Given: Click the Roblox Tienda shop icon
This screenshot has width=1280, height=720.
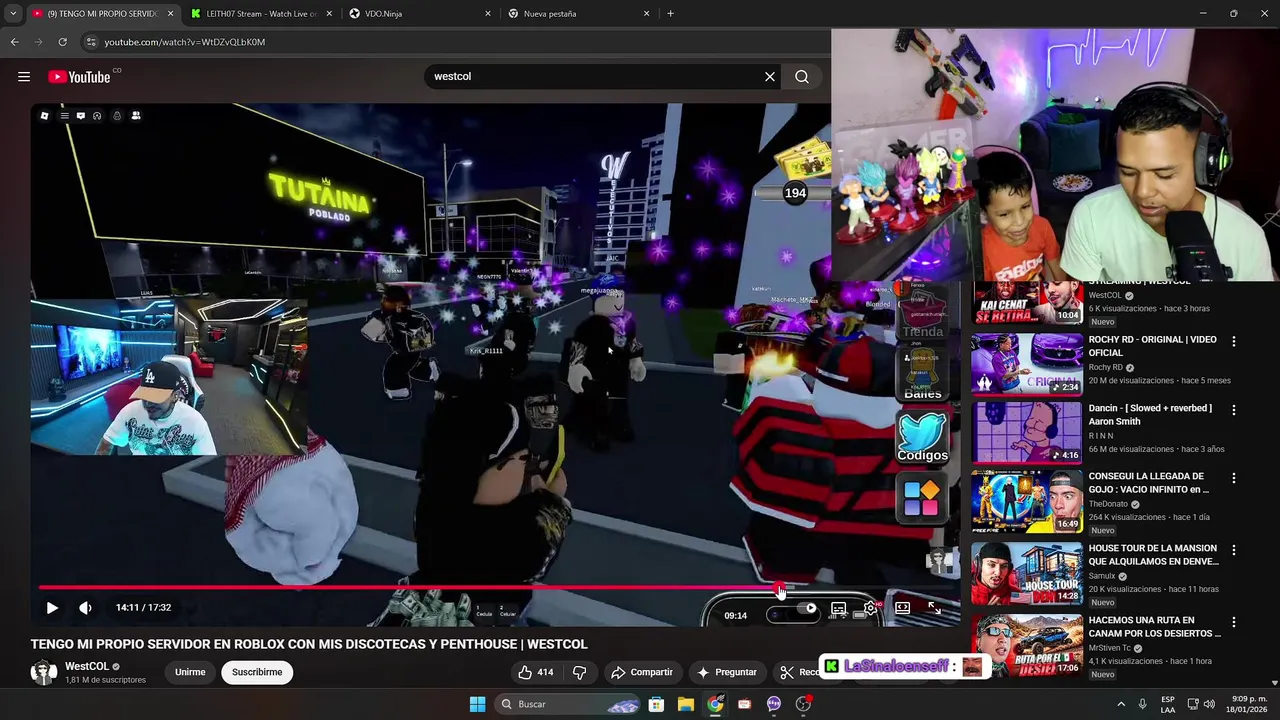Looking at the screenshot, I should coord(922,312).
